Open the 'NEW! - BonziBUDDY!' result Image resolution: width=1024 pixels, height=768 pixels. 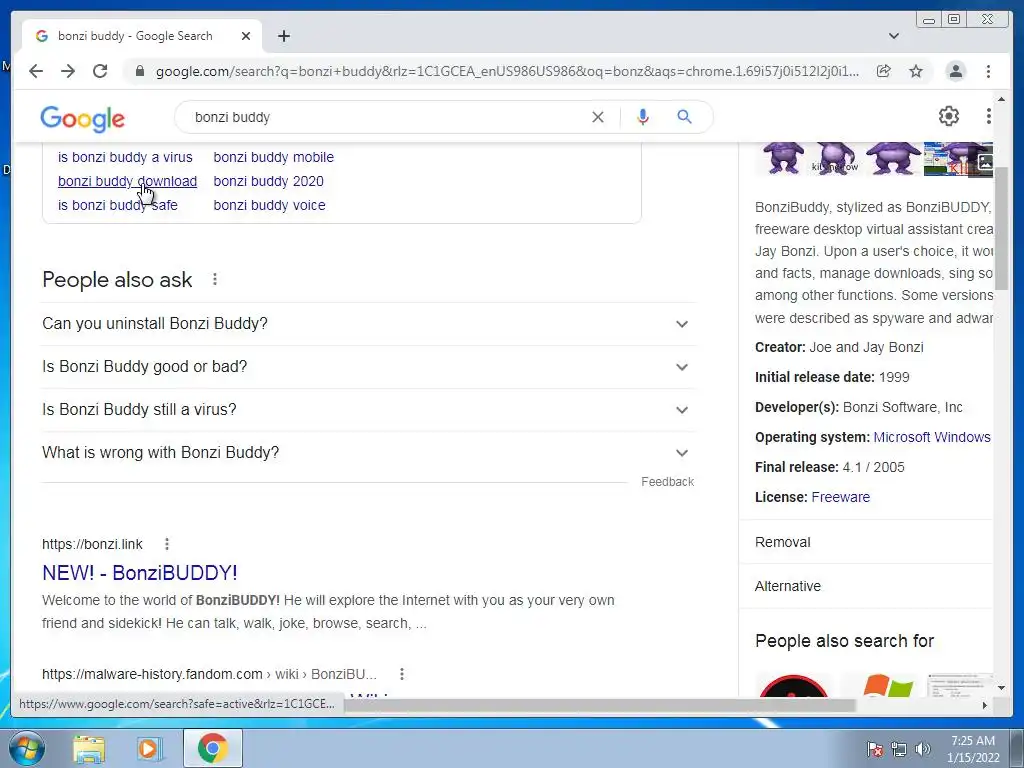click(140, 573)
